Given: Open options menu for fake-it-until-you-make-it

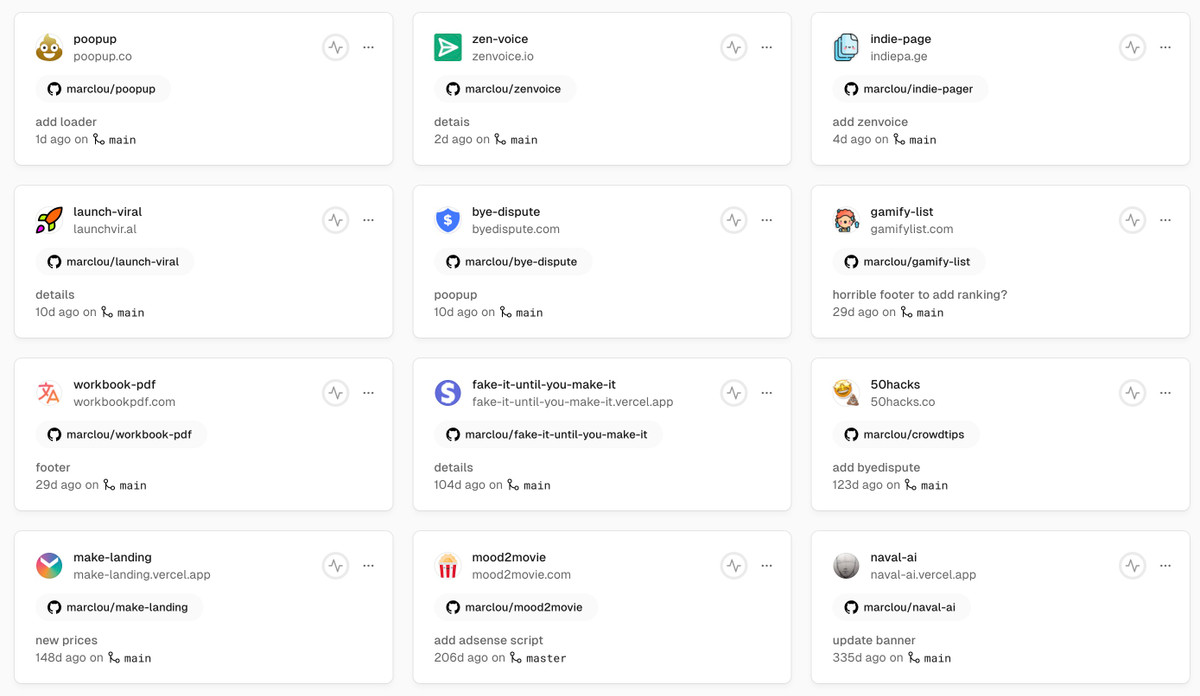Looking at the screenshot, I should [x=767, y=393].
